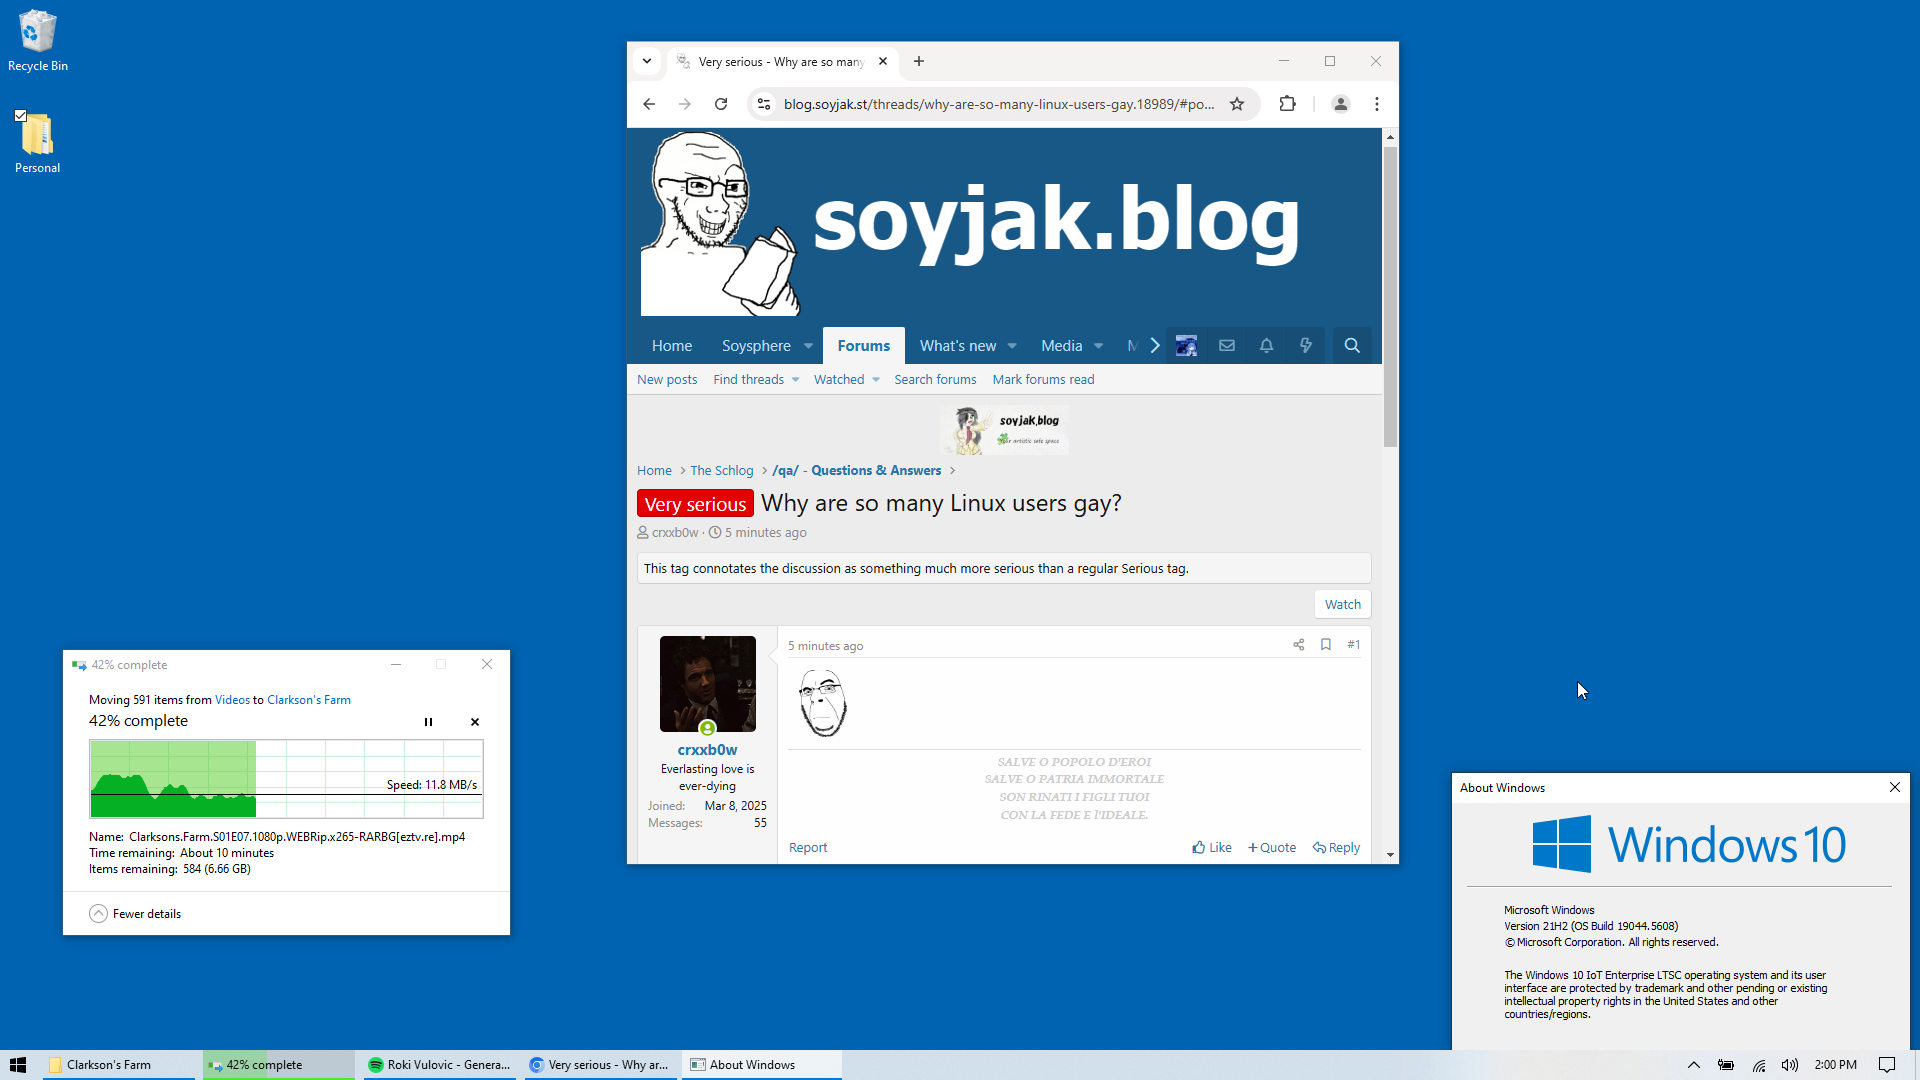Open the lightning bolt what's new icon
Viewport: 1920px width, 1080px height.
pyautogui.click(x=1305, y=346)
